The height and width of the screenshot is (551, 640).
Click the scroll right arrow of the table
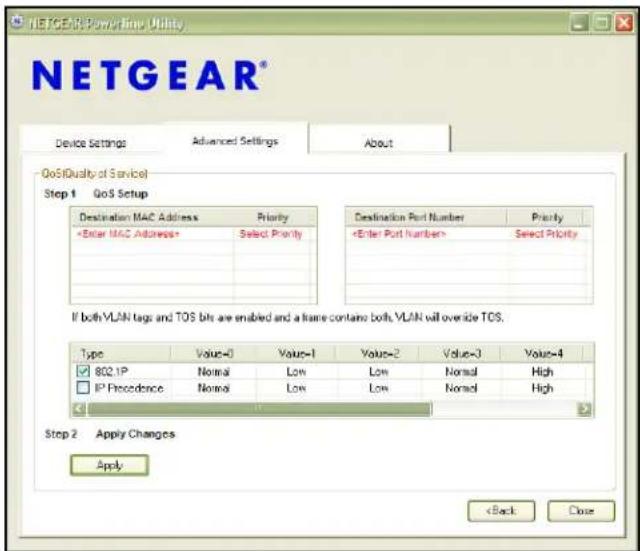585,409
